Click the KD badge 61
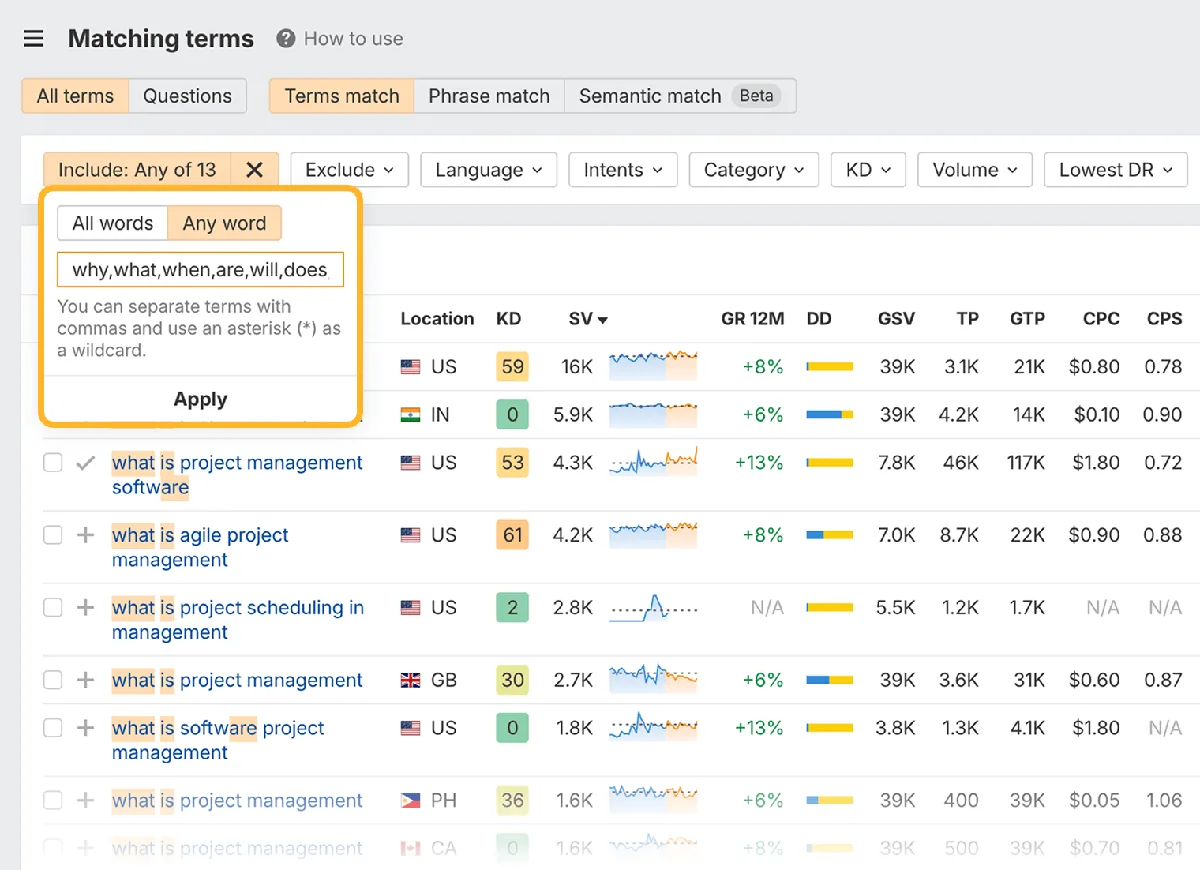This screenshot has height=870, width=1200. tap(513, 535)
